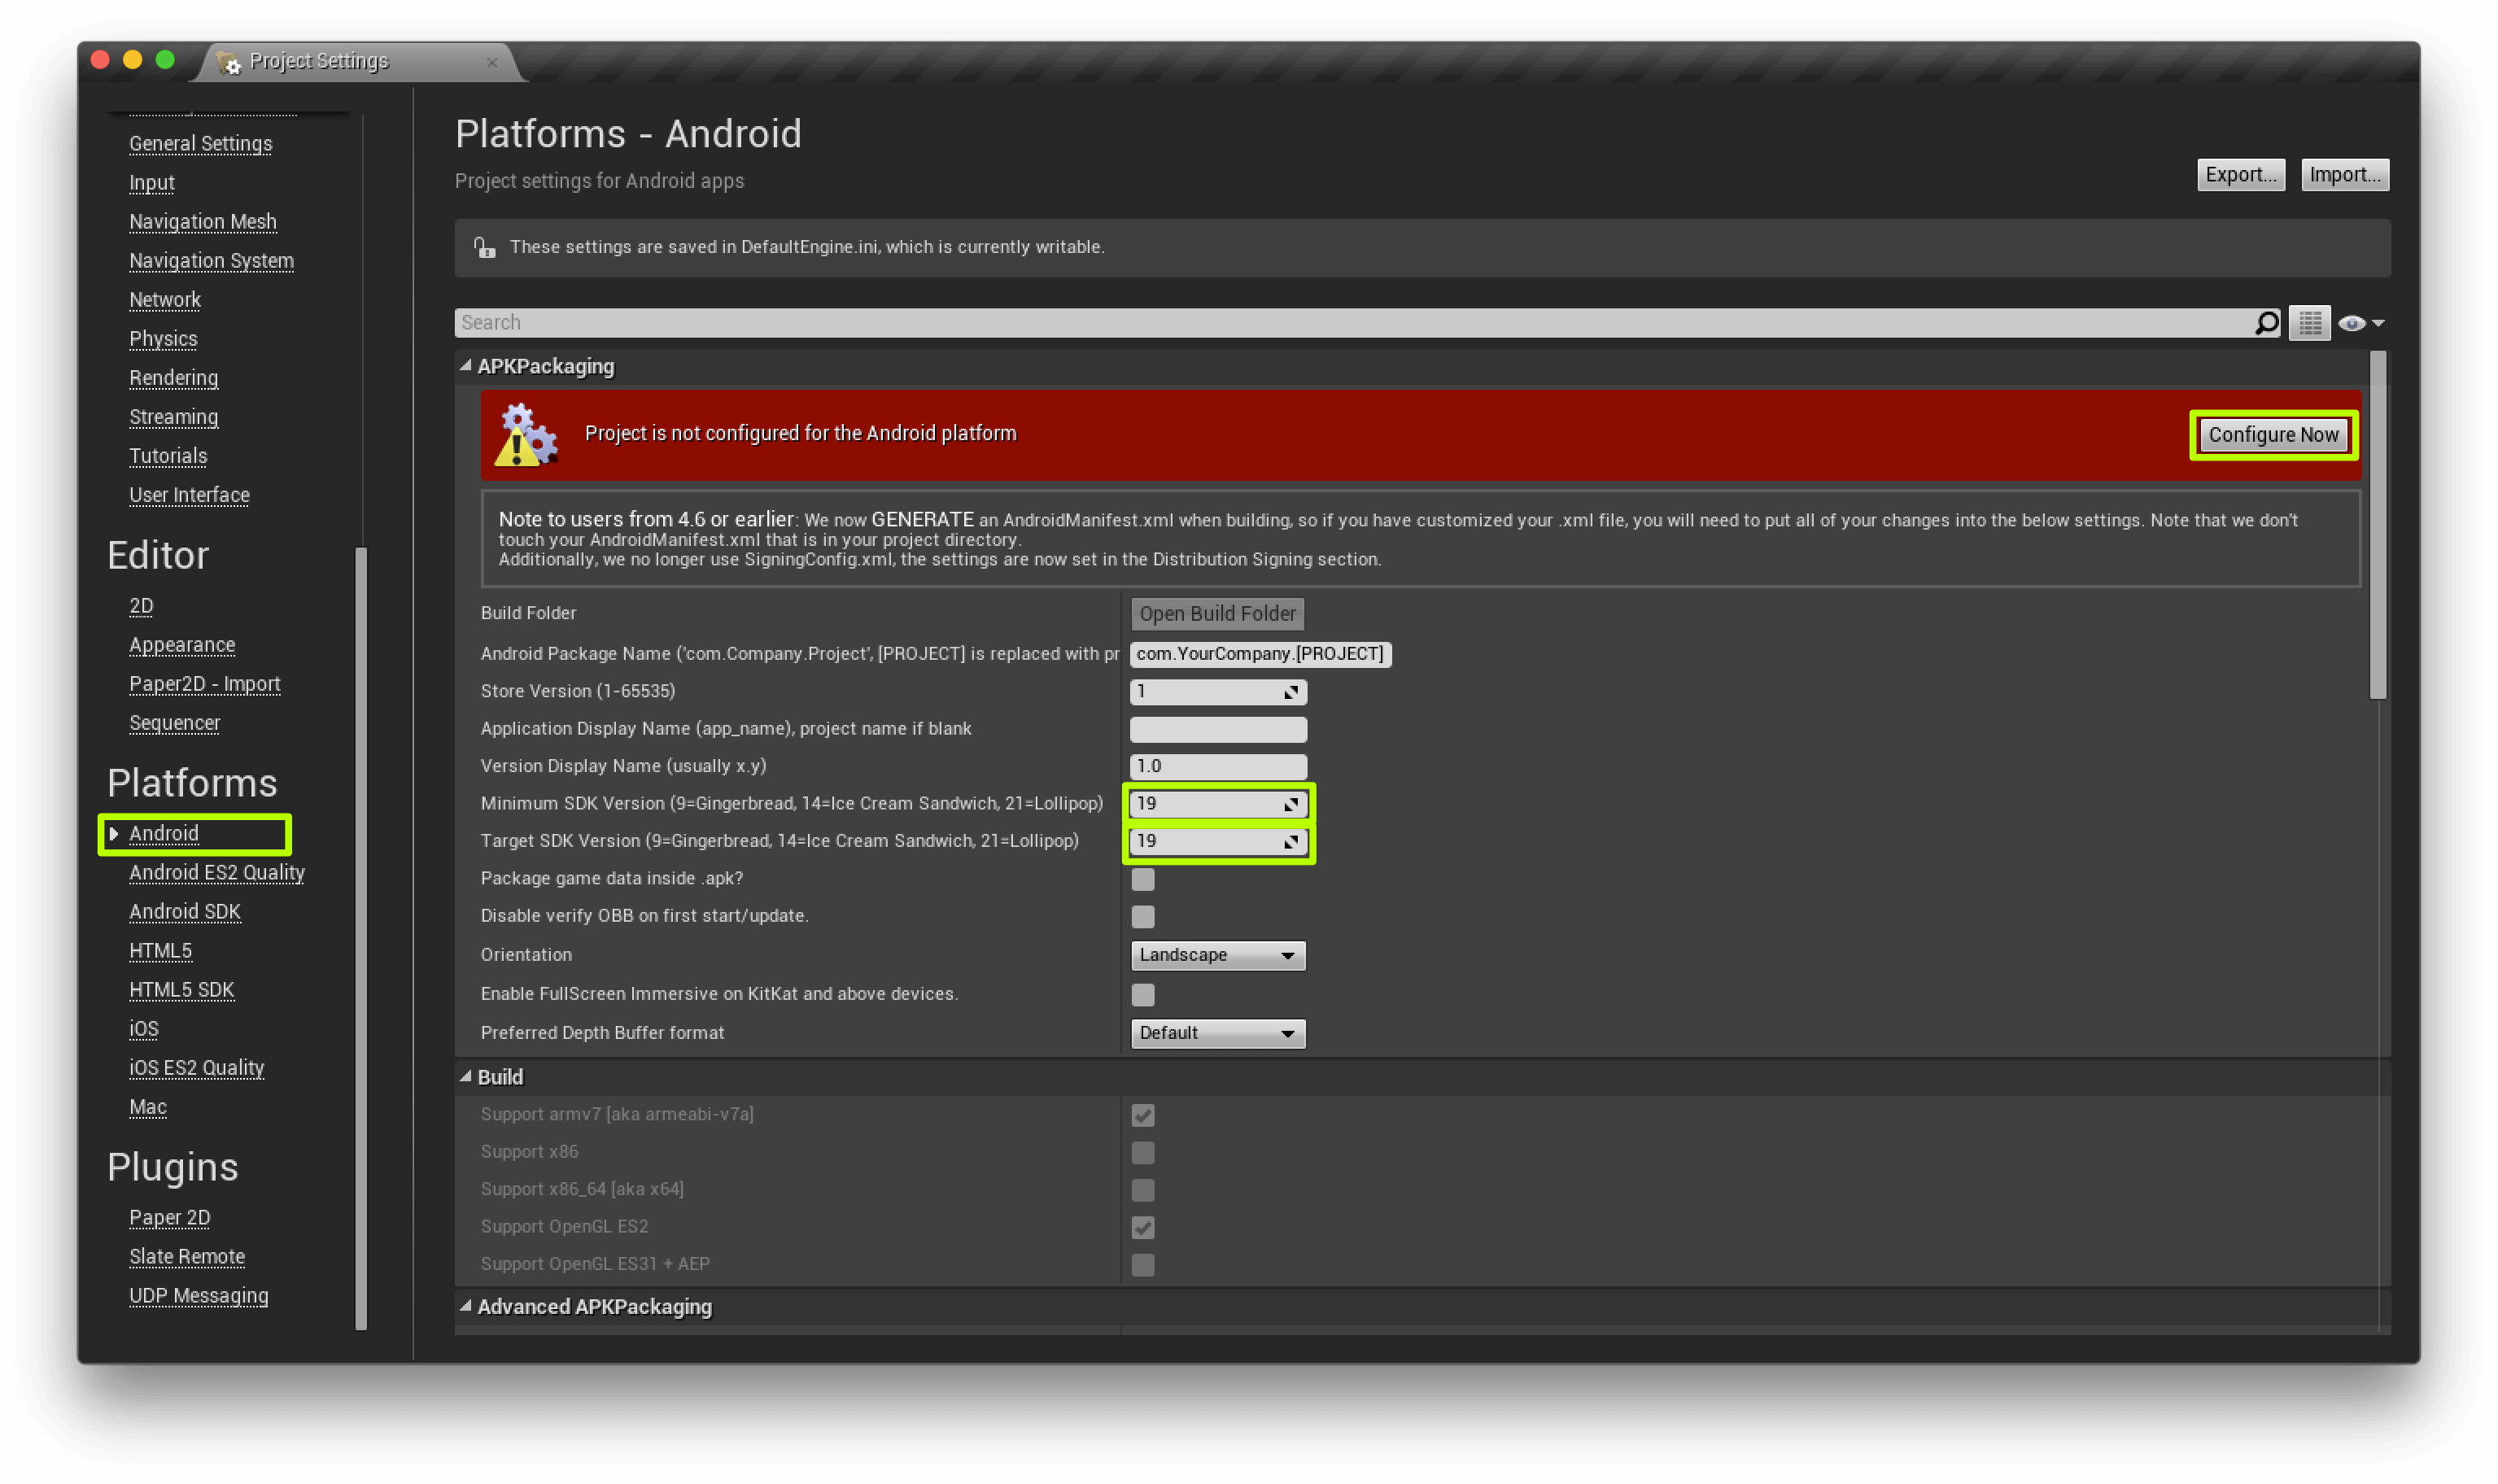Open Paper 2D plugin settings
This screenshot has width=2498, height=1484.
point(168,1216)
